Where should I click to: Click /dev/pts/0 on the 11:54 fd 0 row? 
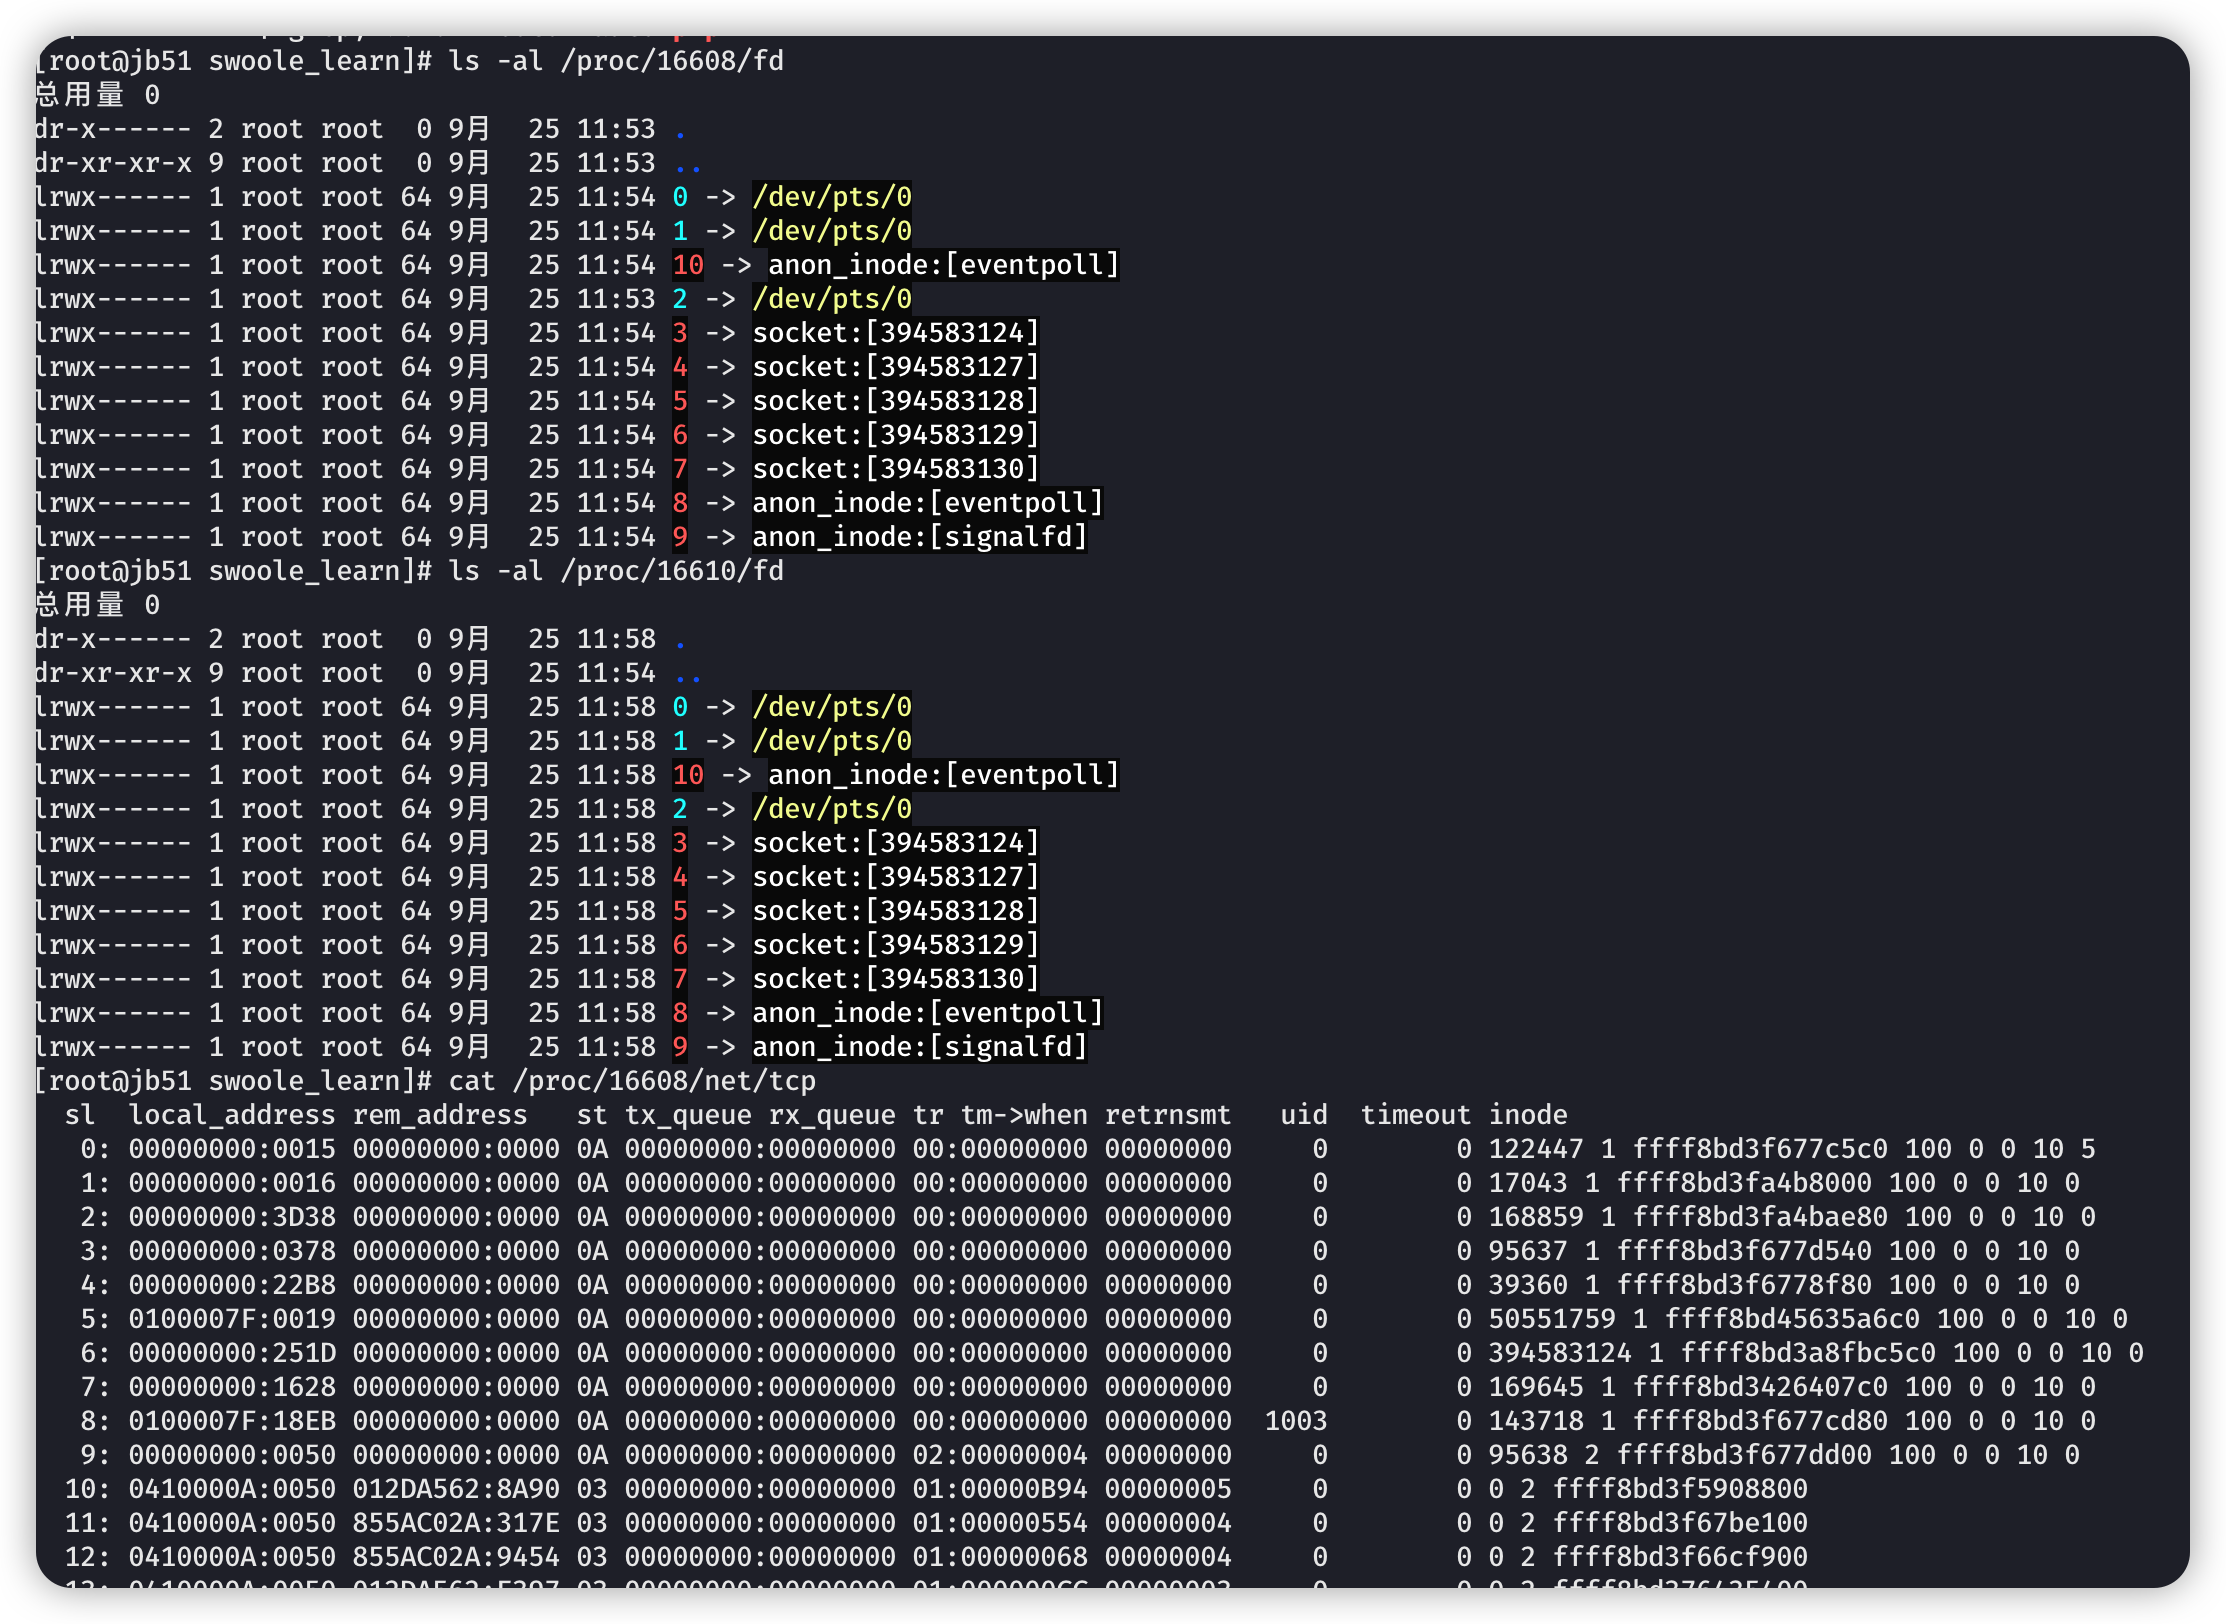click(x=832, y=197)
